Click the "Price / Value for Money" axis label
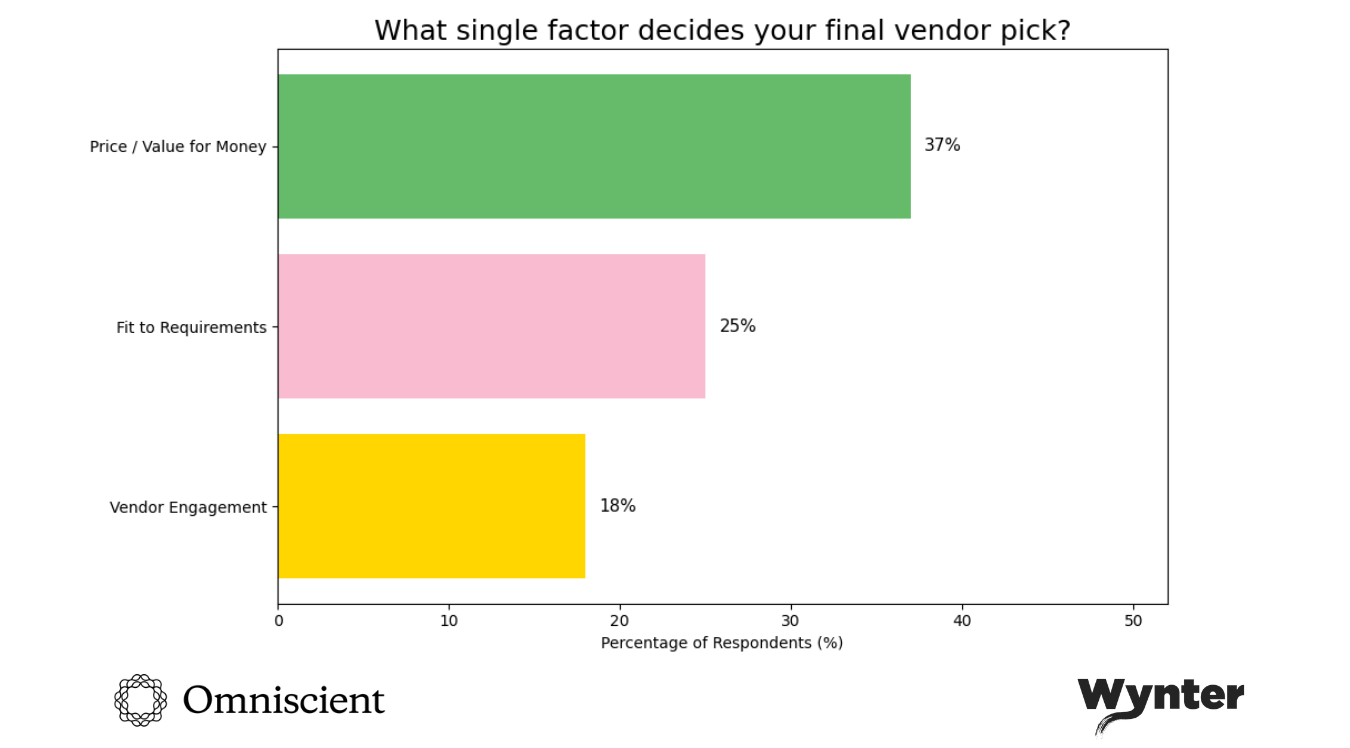This screenshot has width=1350, height=748. pyautogui.click(x=178, y=147)
